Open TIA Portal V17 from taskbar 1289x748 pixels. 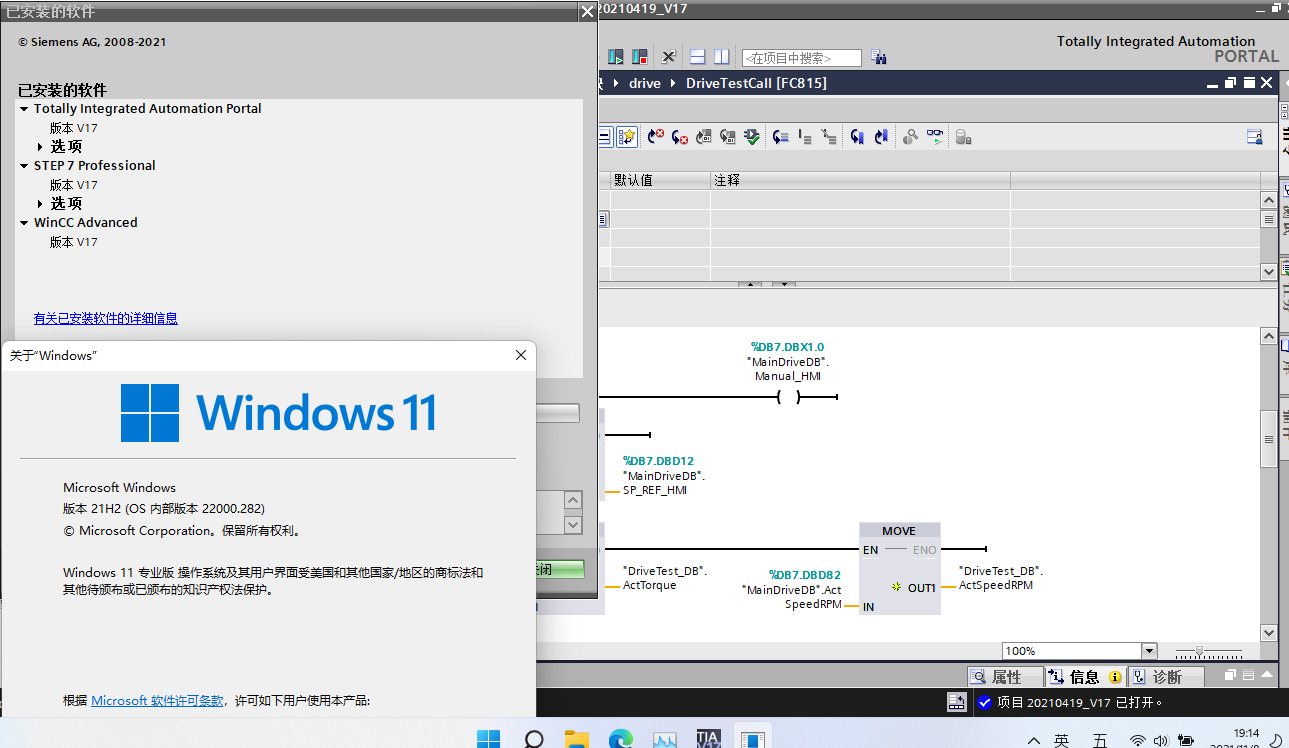708,740
